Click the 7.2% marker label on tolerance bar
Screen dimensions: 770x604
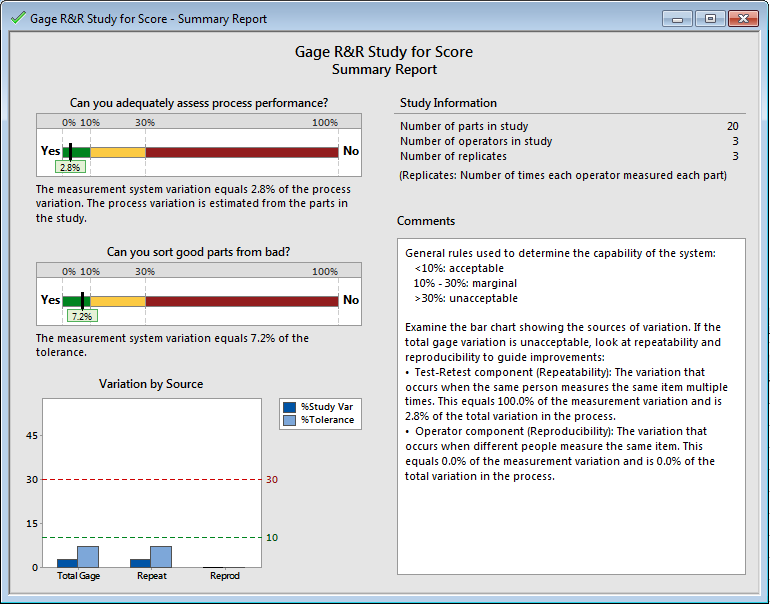[81, 315]
